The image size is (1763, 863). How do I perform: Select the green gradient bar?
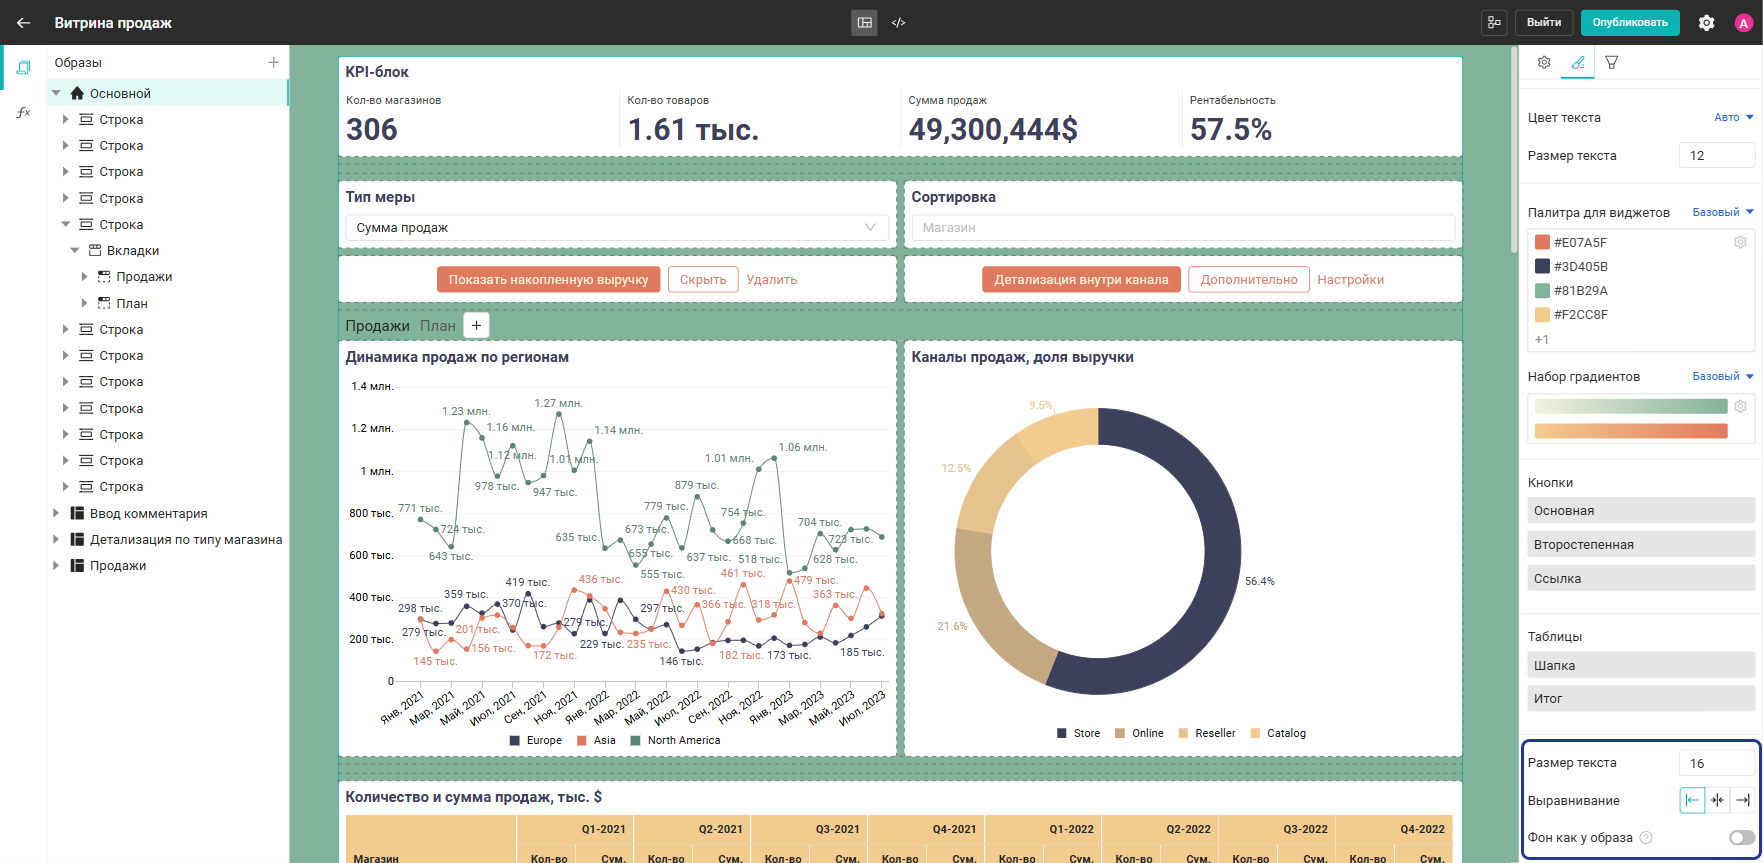[x=1631, y=406]
